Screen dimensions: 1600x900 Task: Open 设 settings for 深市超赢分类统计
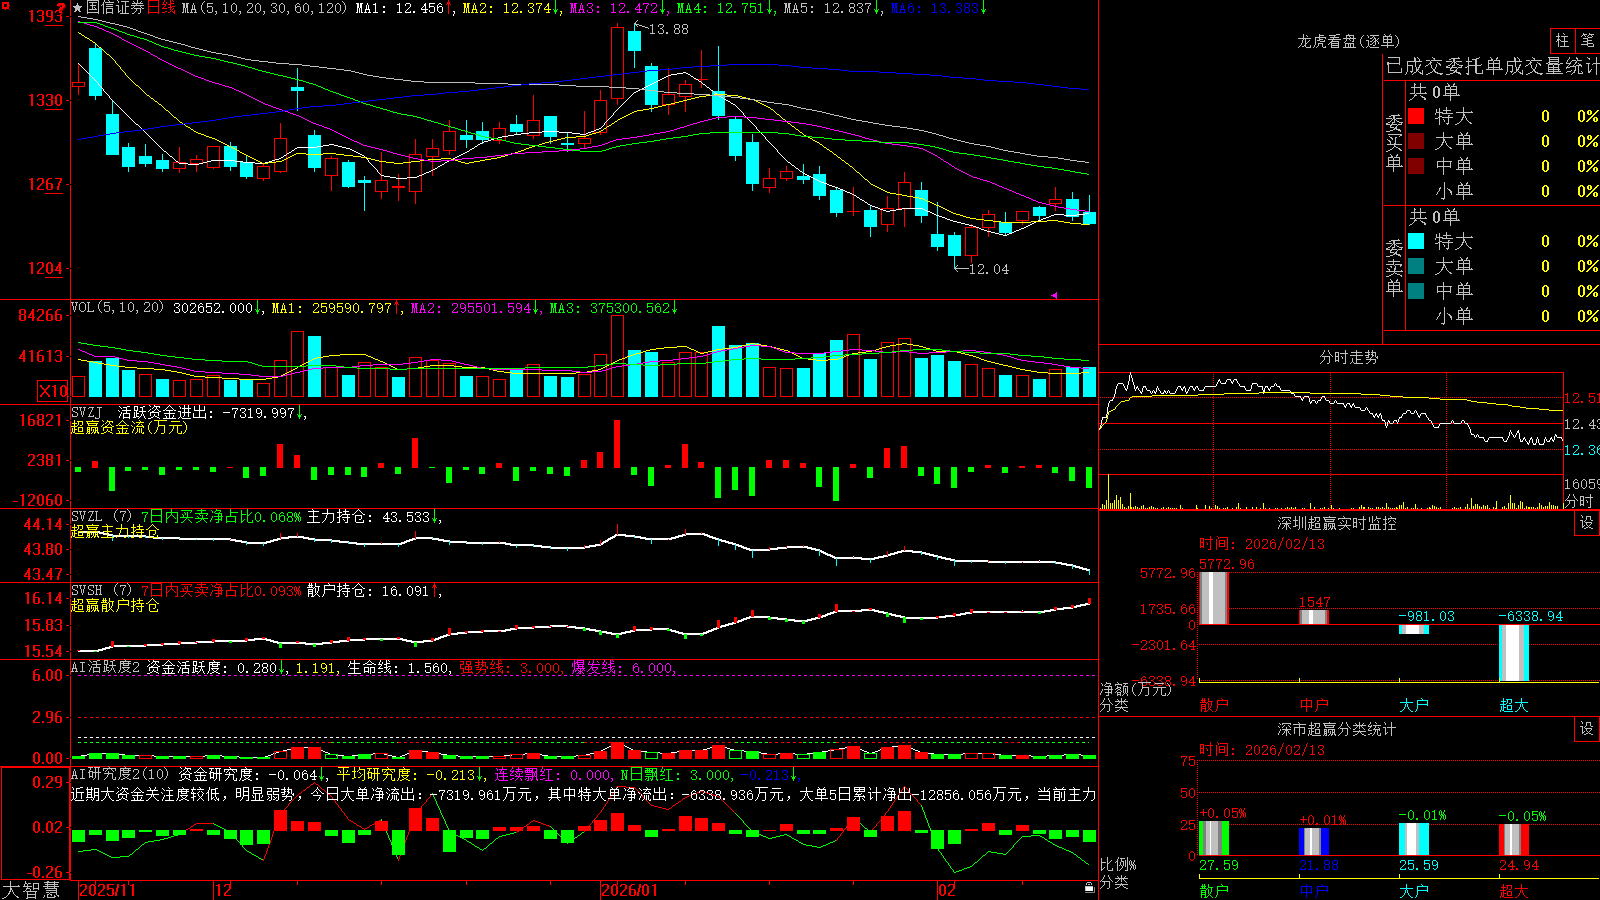[x=1587, y=729]
